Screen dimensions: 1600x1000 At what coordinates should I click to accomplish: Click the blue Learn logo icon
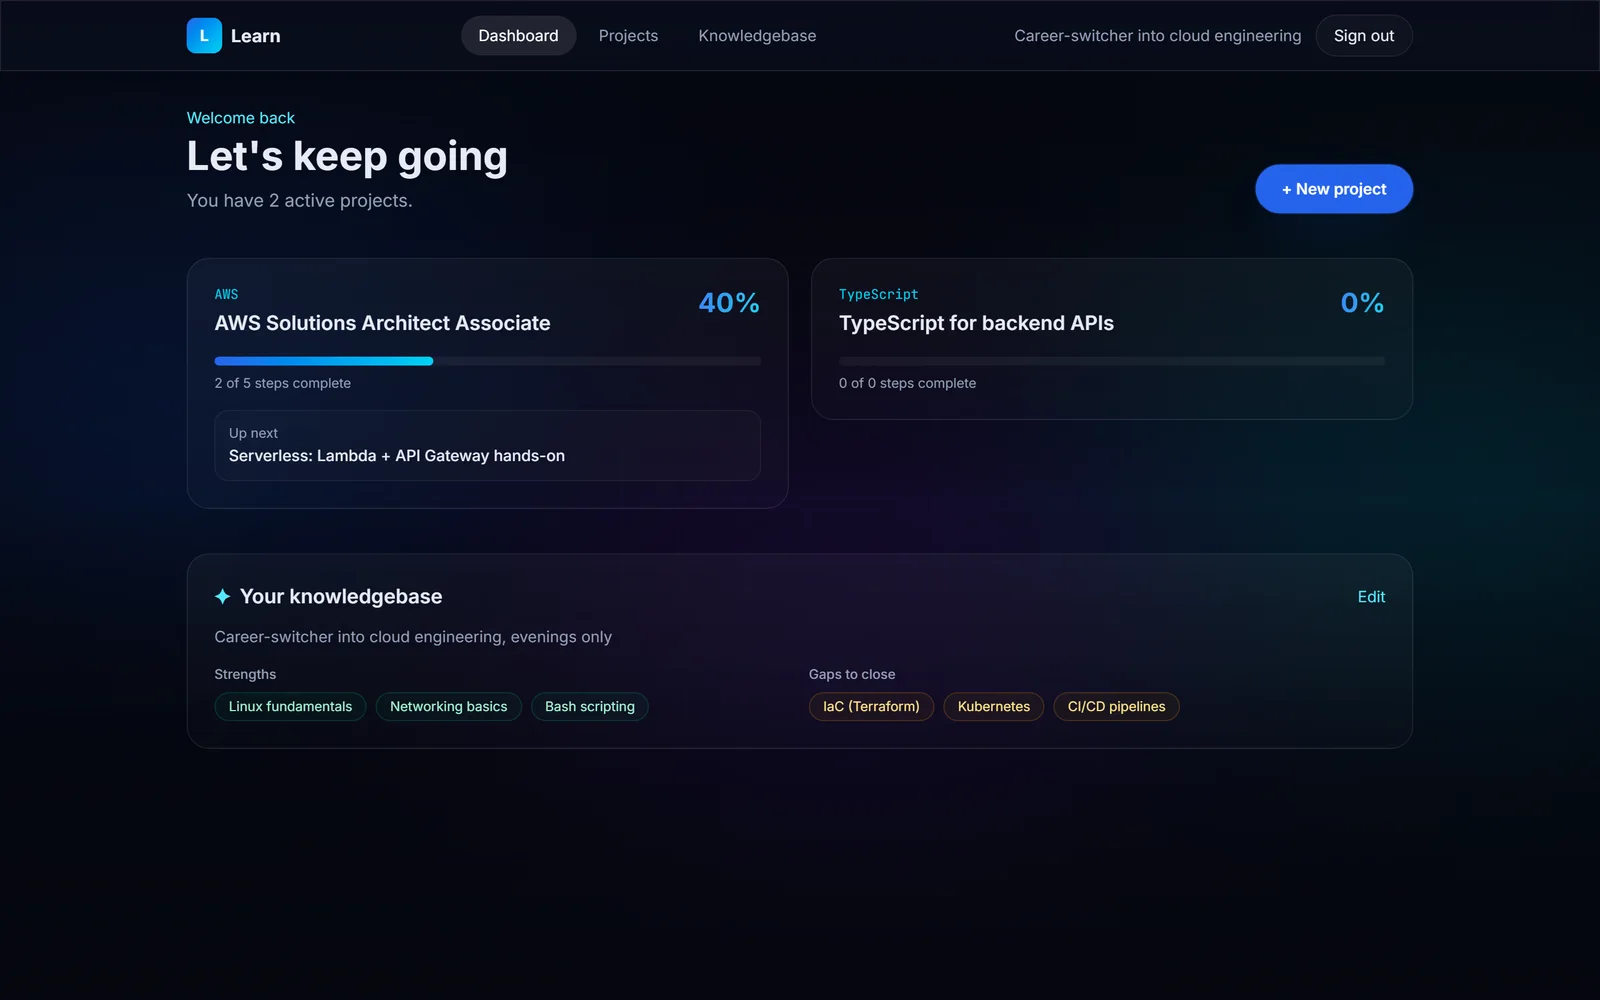[204, 36]
